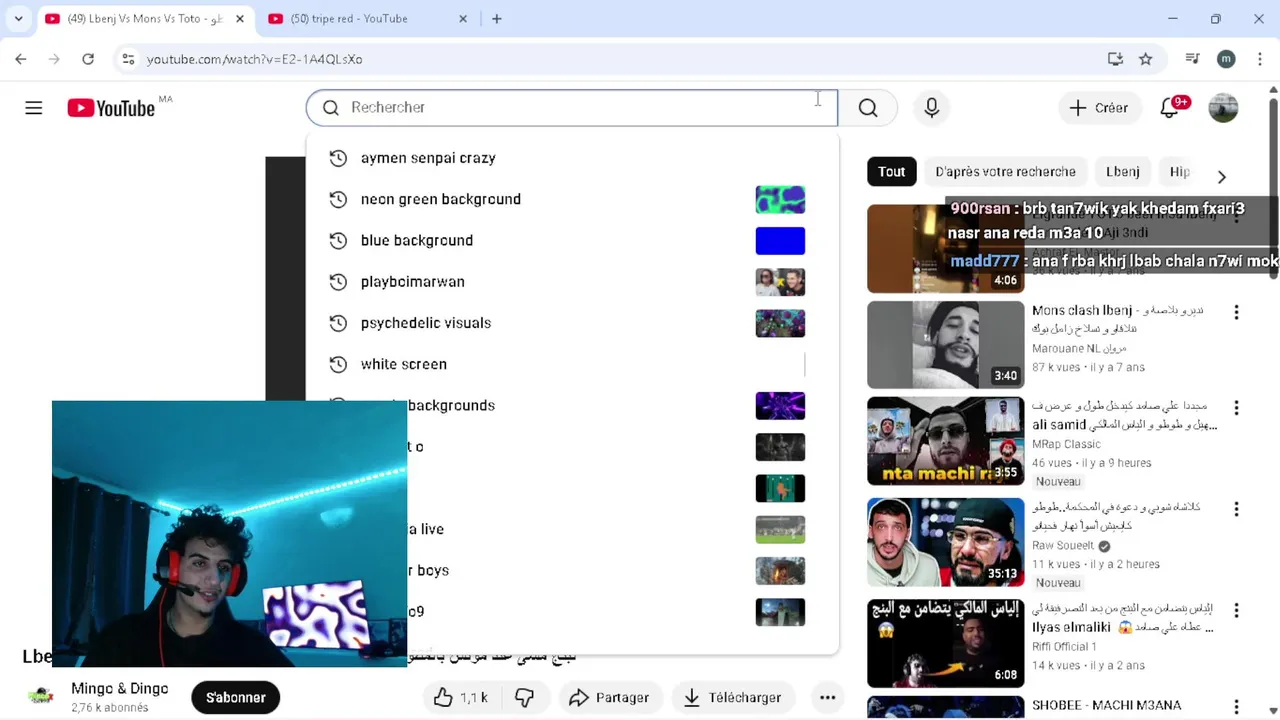
Task: Go forward using the browser forward arrow
Action: click(x=55, y=59)
